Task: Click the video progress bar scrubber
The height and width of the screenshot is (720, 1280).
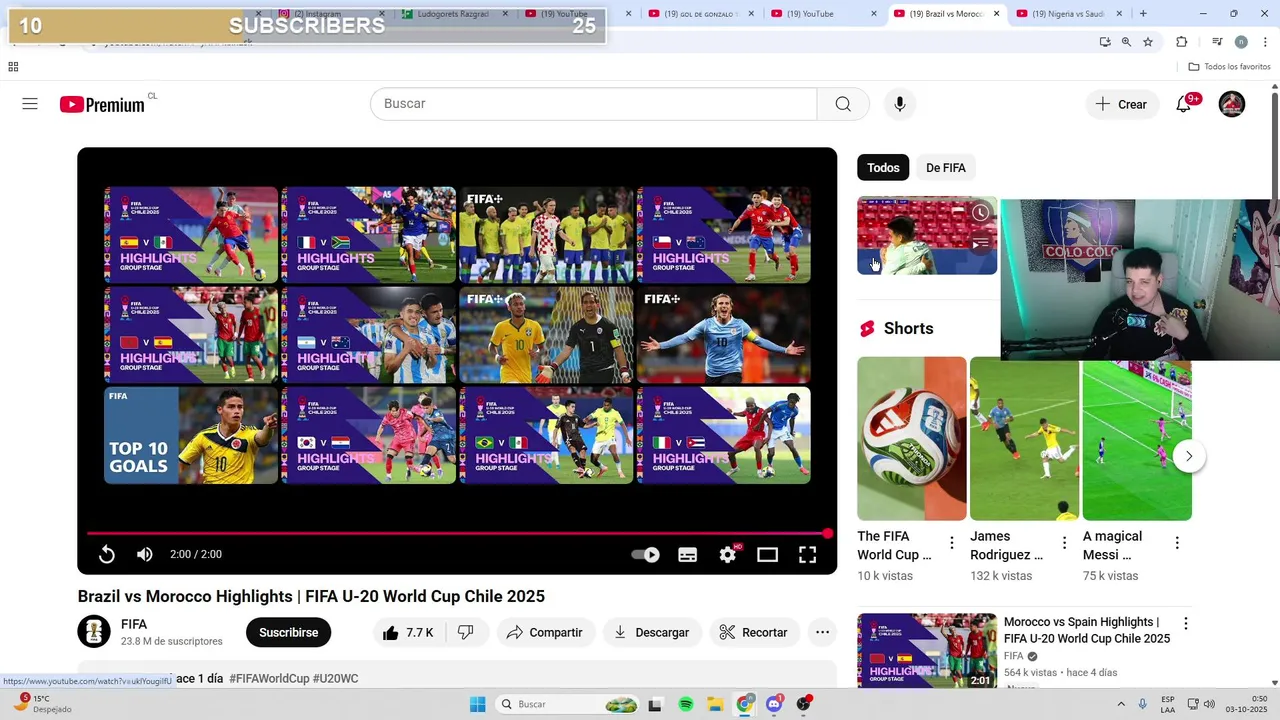Action: 828,534
